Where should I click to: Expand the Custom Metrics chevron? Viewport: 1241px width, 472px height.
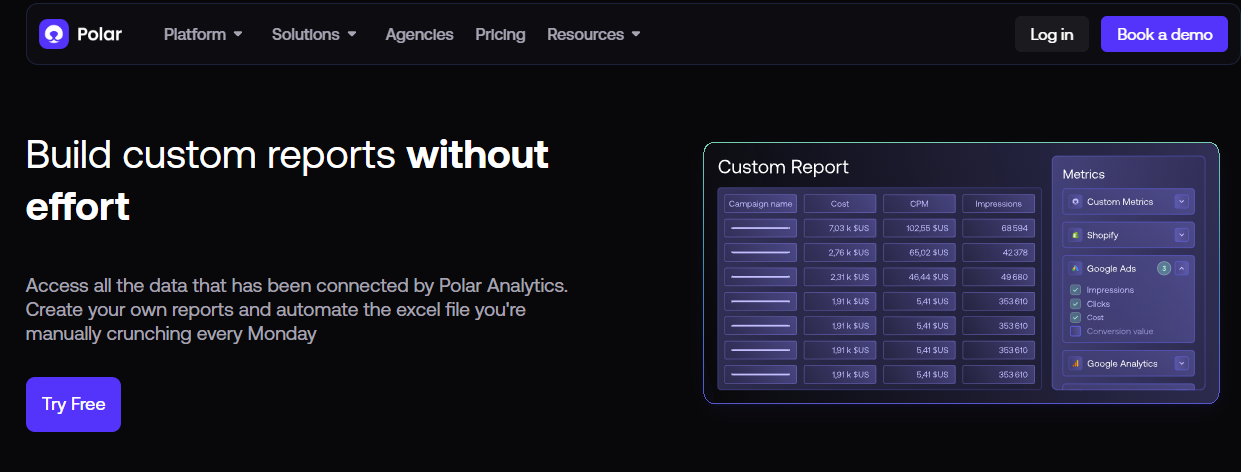click(1181, 202)
